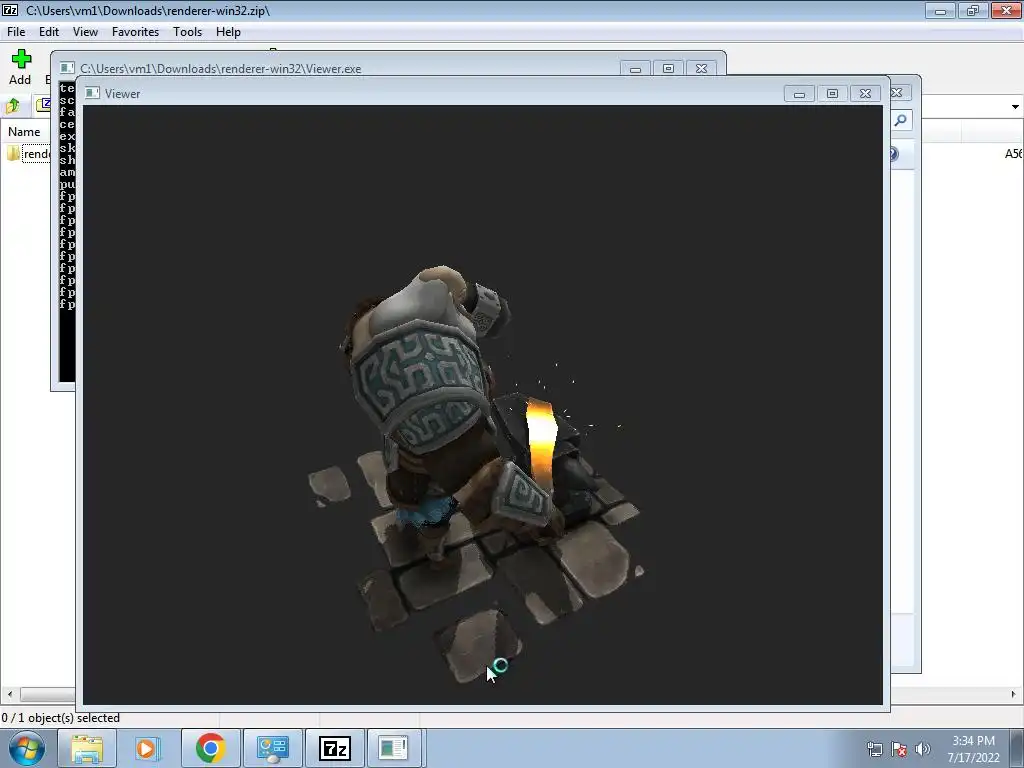
Task: Switch to 7-Zip taskbar button
Action: [x=334, y=748]
